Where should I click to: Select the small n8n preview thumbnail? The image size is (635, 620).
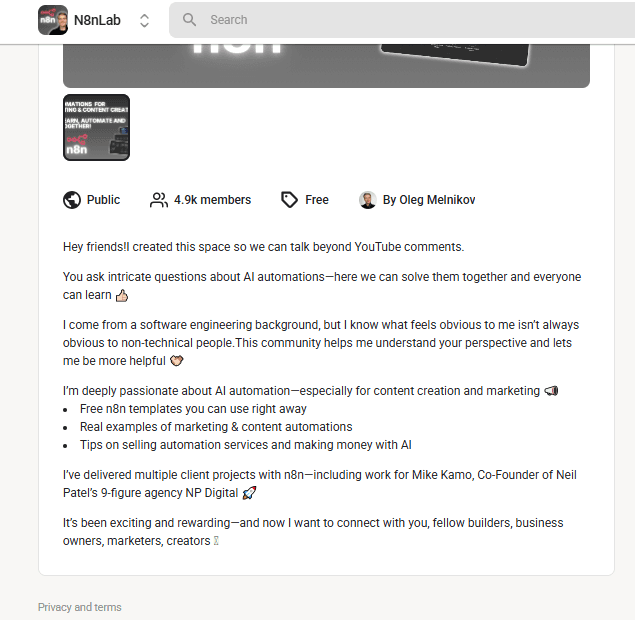tap(96, 128)
